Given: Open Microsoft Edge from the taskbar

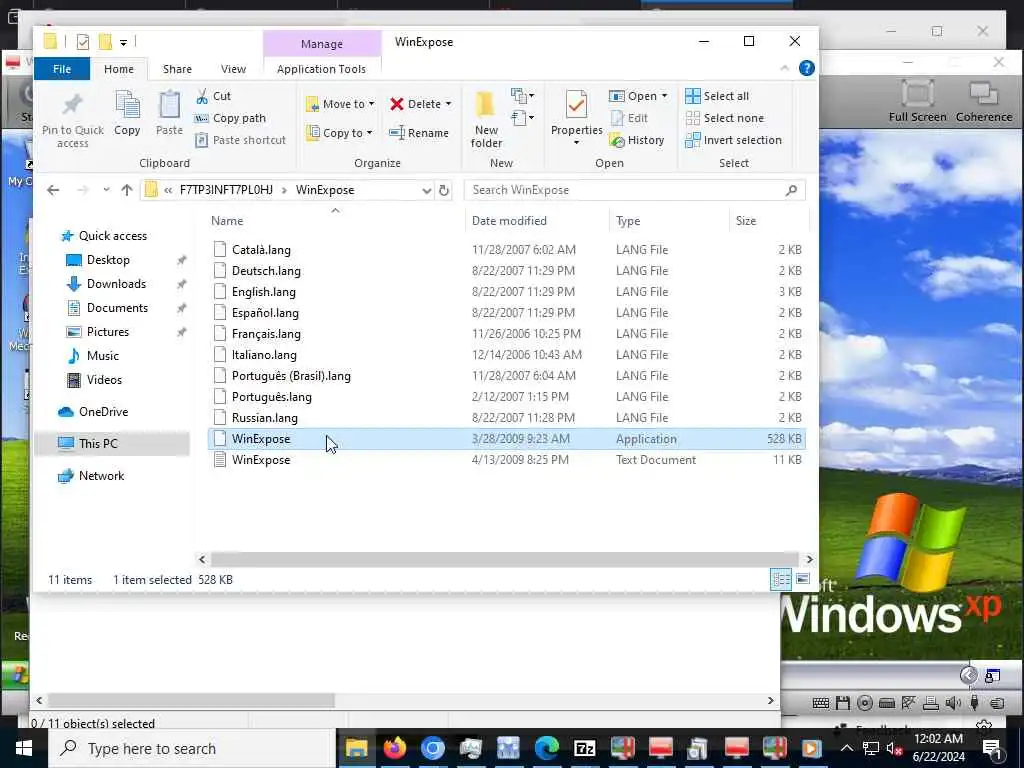Looking at the screenshot, I should (547, 748).
